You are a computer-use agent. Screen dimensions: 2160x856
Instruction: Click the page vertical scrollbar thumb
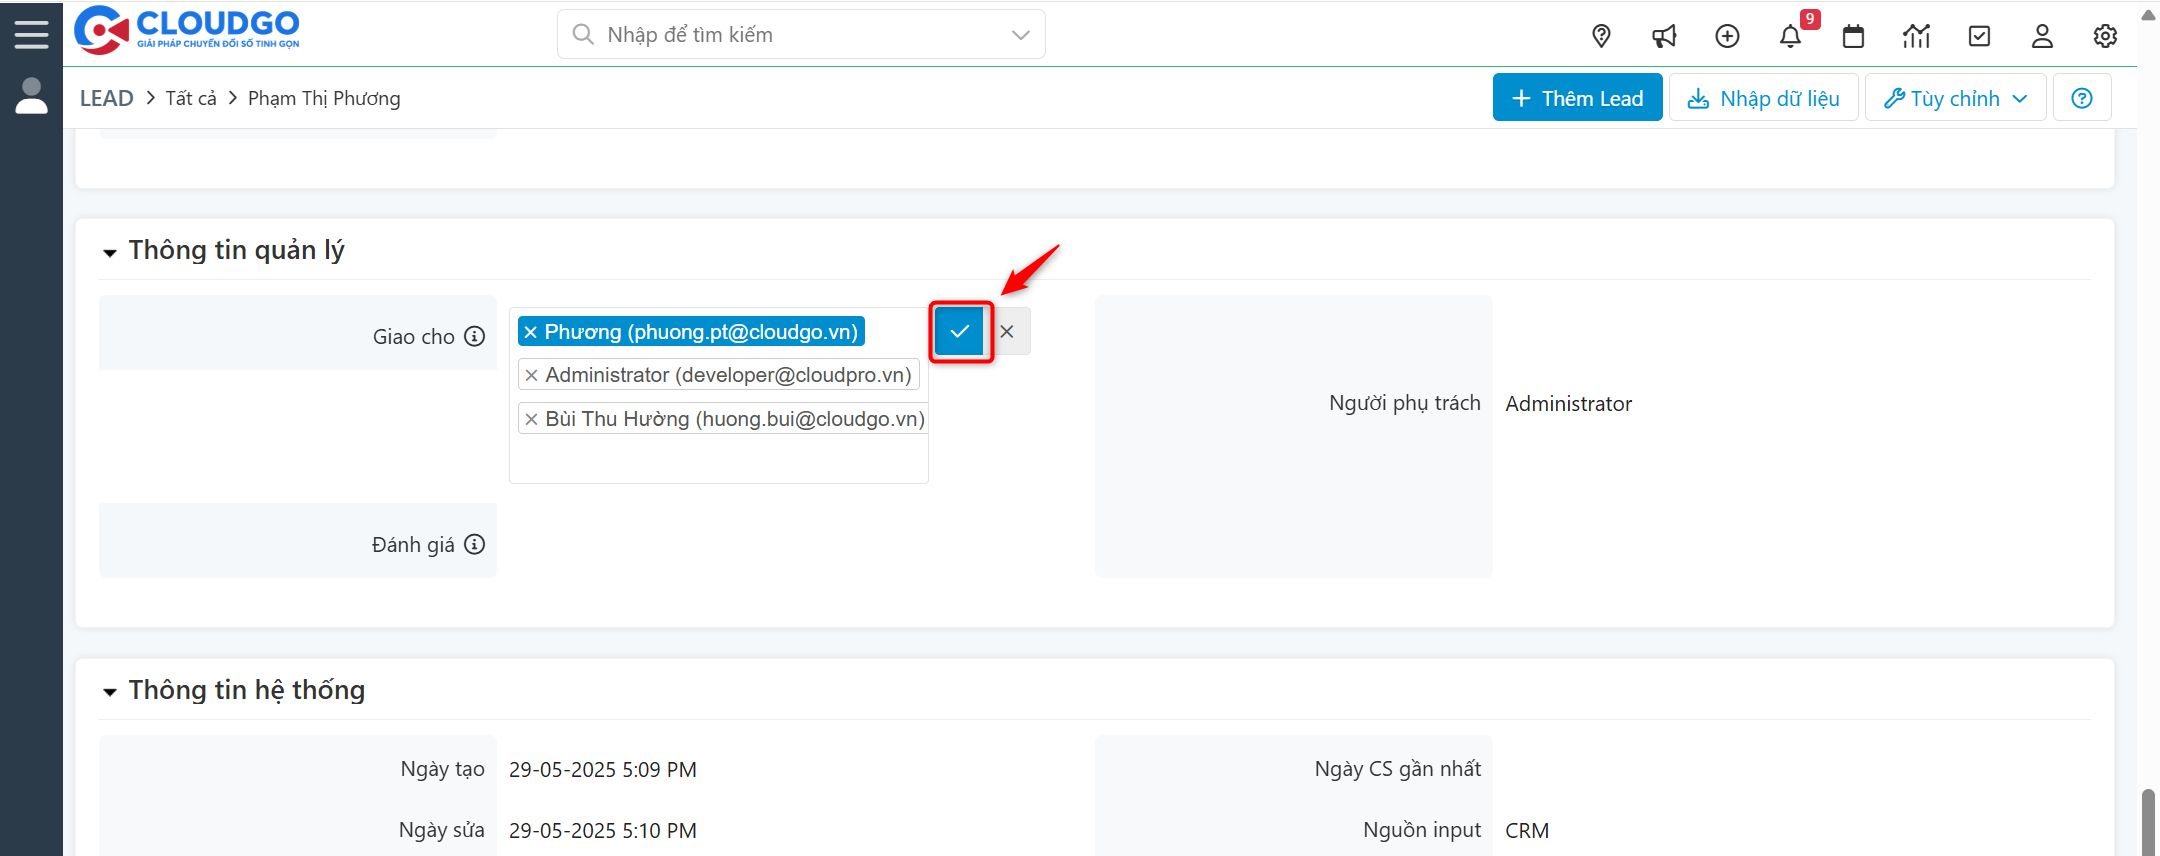click(x=2148, y=822)
